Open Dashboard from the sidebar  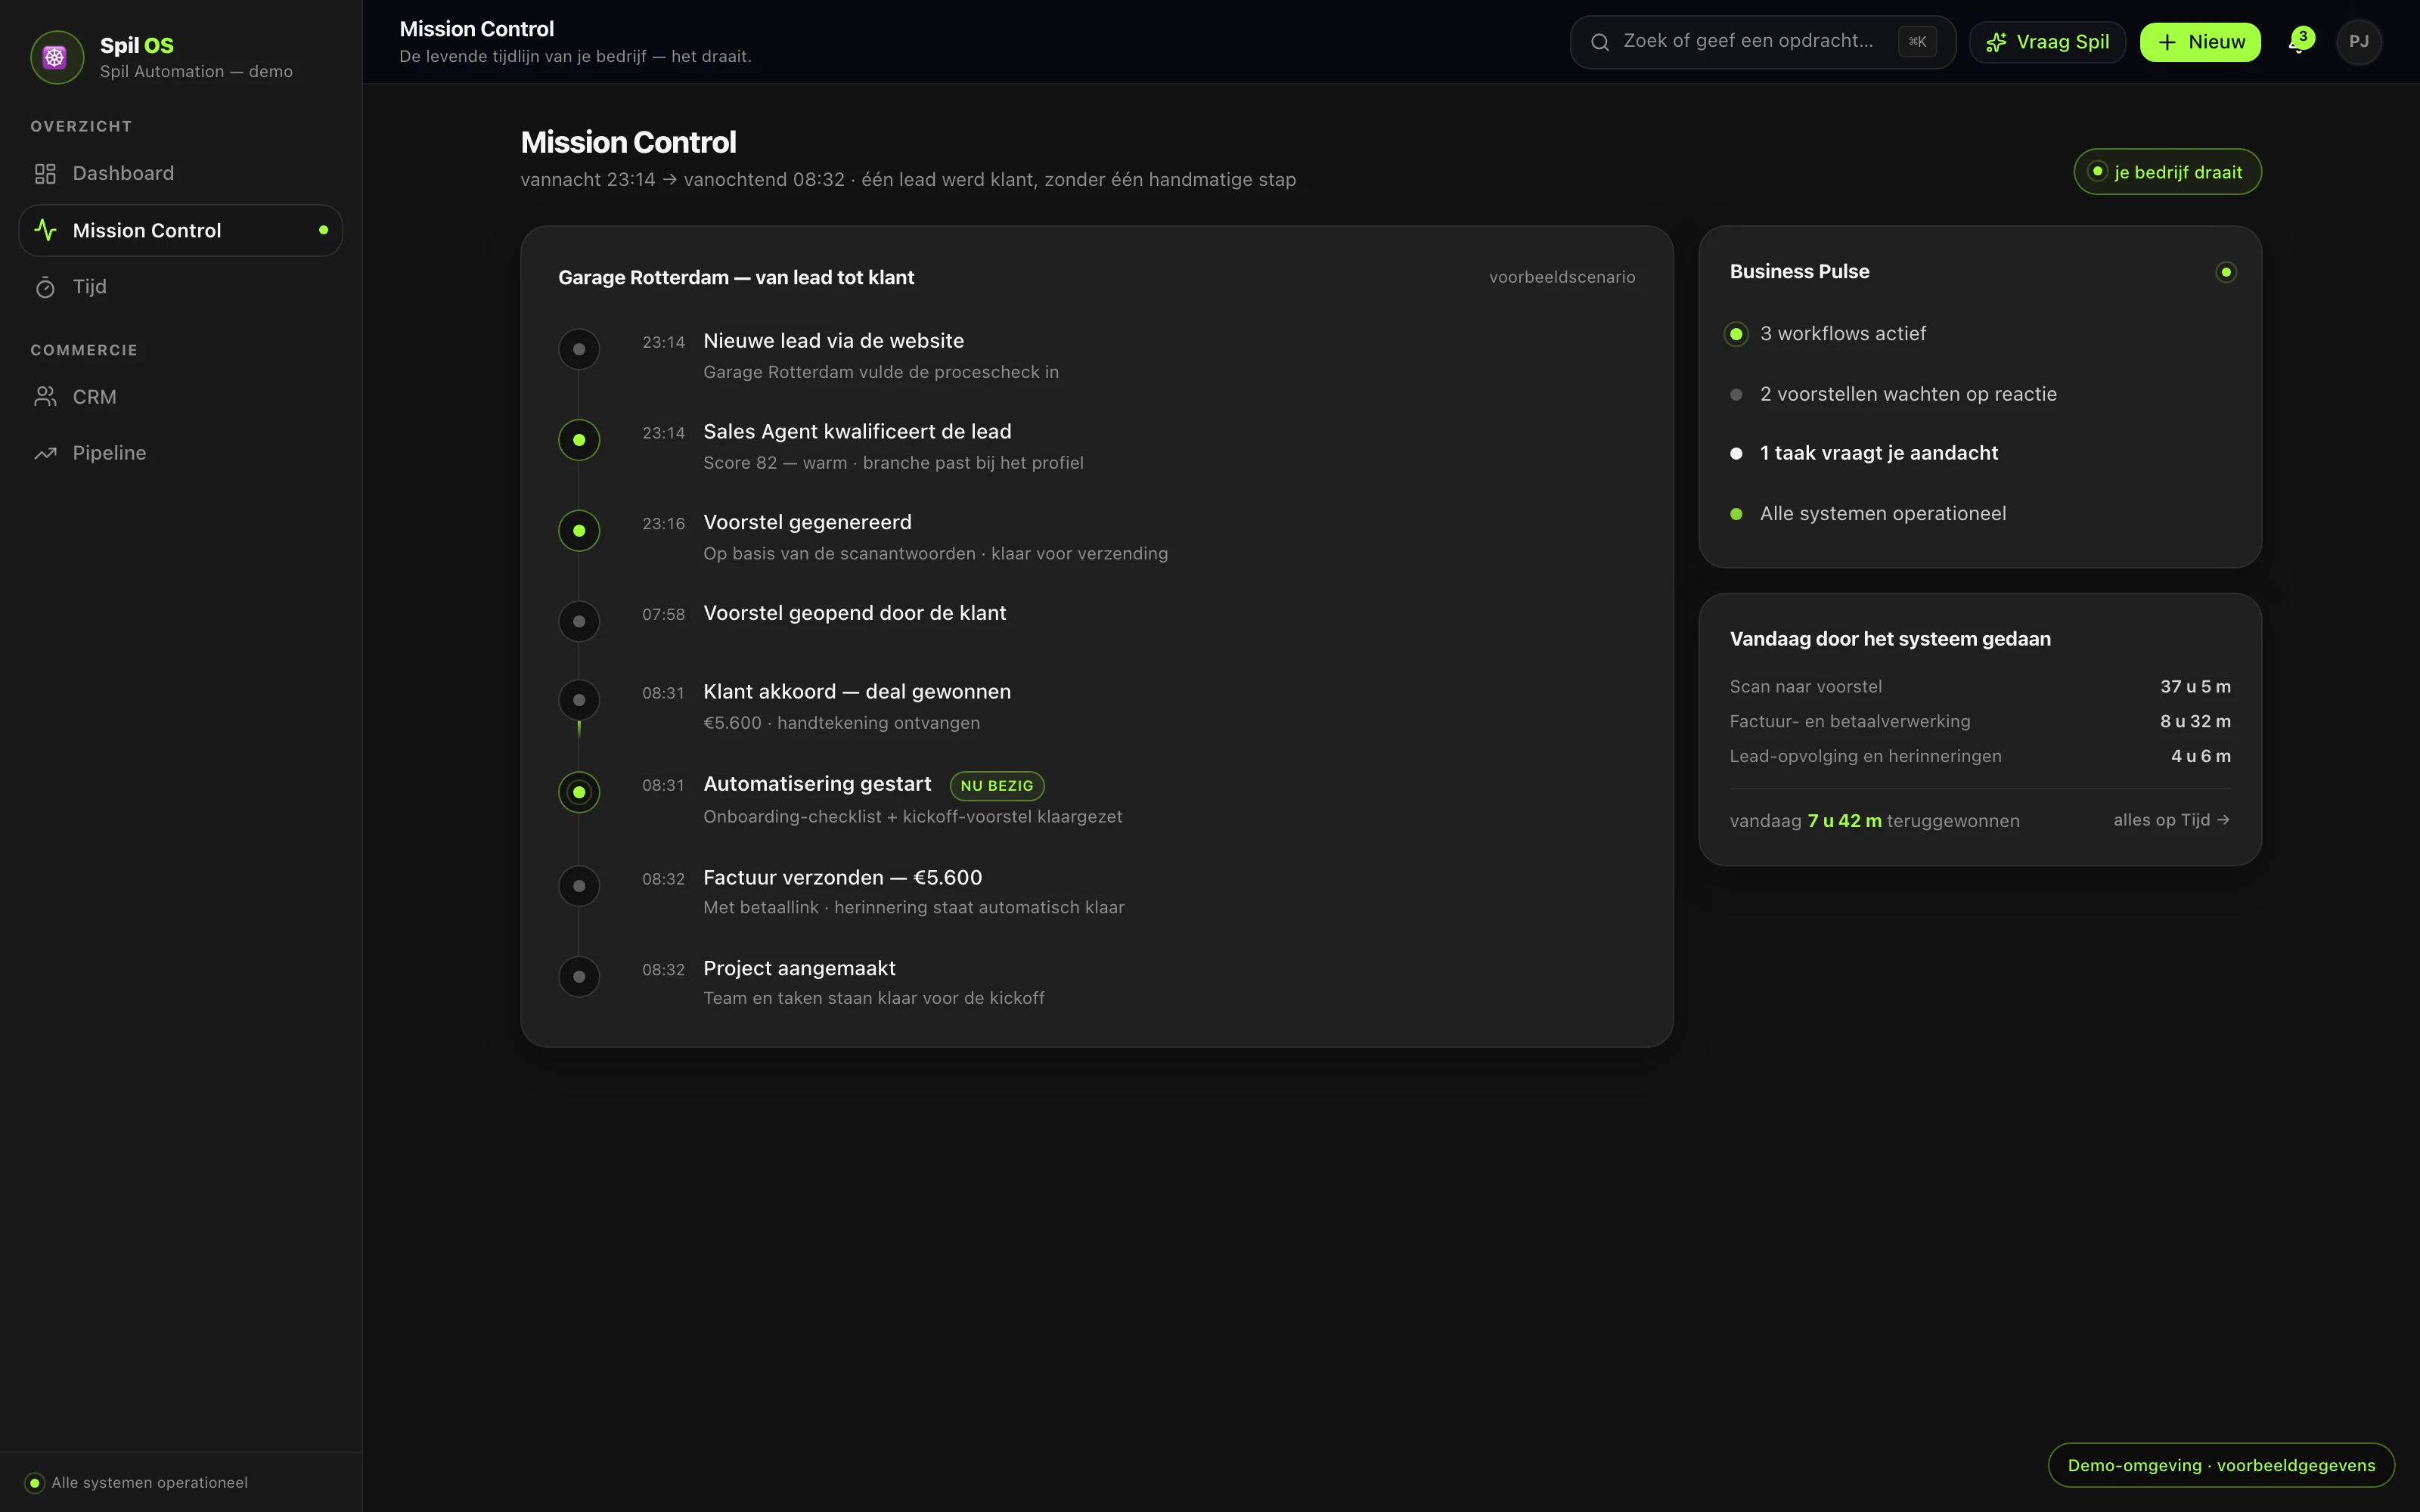180,173
